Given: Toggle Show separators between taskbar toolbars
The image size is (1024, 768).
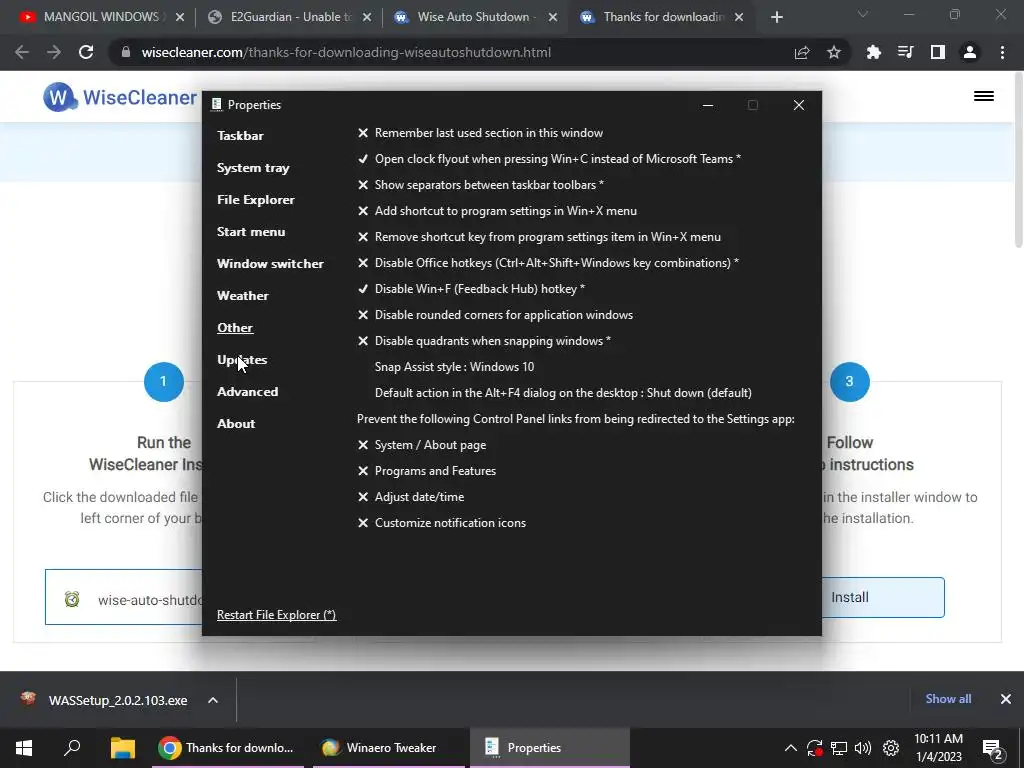Looking at the screenshot, I should (x=481, y=185).
